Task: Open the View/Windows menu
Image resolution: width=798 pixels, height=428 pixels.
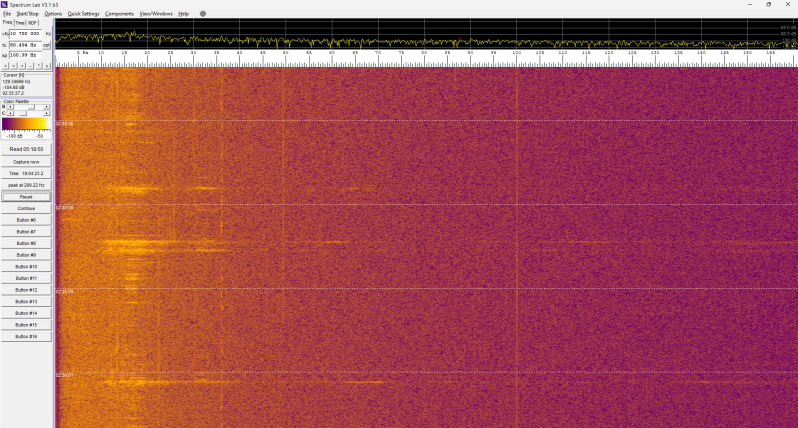Action: 156,14
